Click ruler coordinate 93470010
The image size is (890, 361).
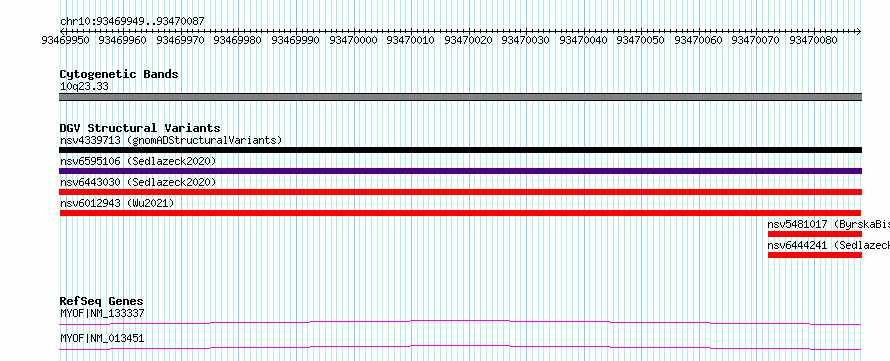coord(410,40)
